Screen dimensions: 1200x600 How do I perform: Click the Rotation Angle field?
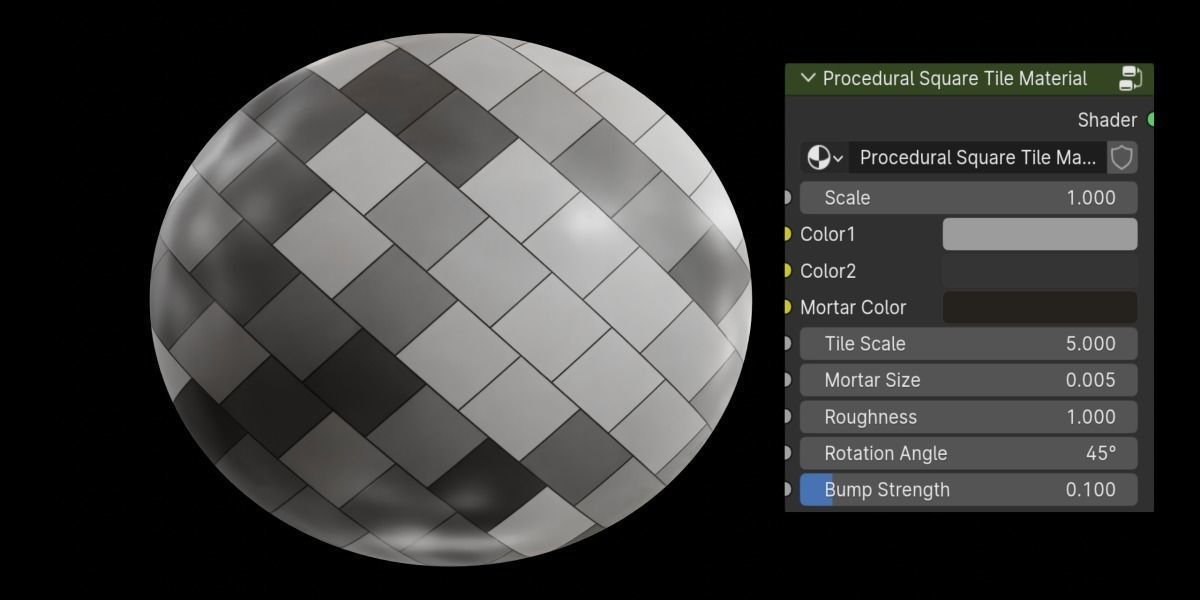point(969,453)
